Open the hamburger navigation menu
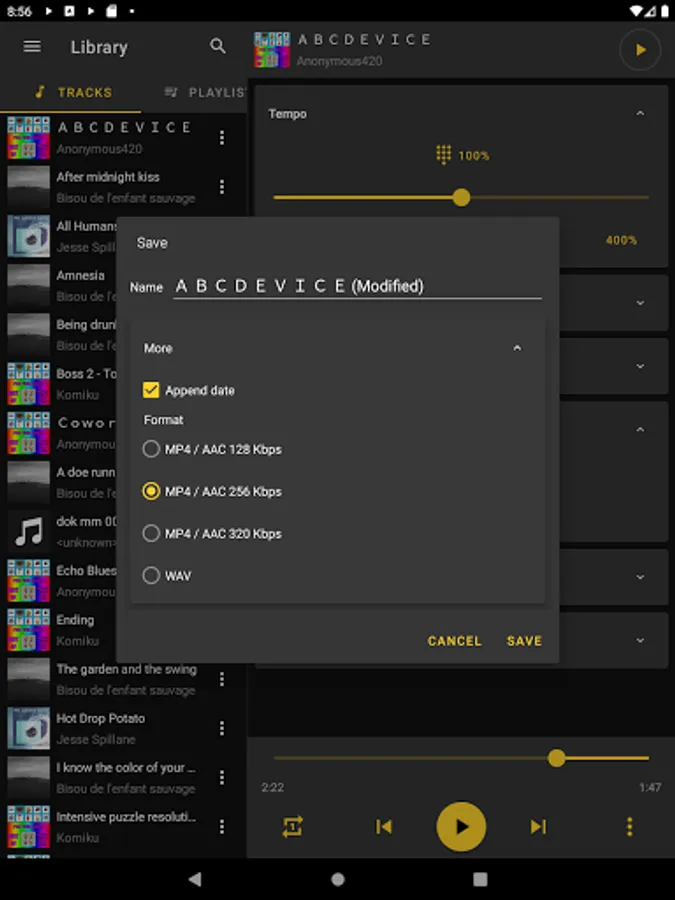Viewport: 675px width, 900px height. [32, 46]
